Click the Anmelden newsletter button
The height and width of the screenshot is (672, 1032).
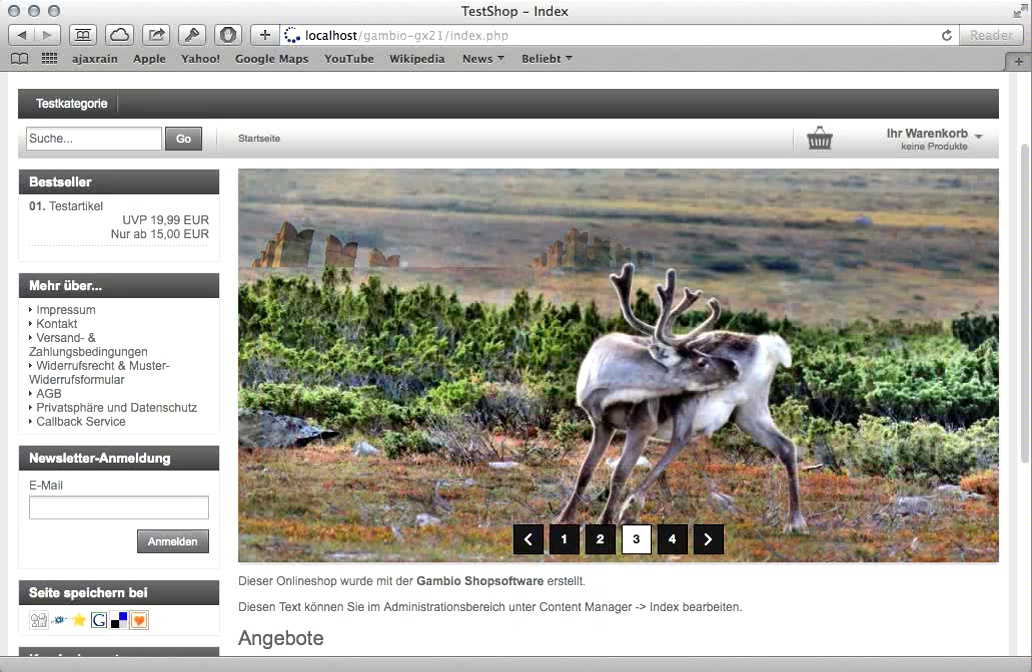tap(172, 541)
